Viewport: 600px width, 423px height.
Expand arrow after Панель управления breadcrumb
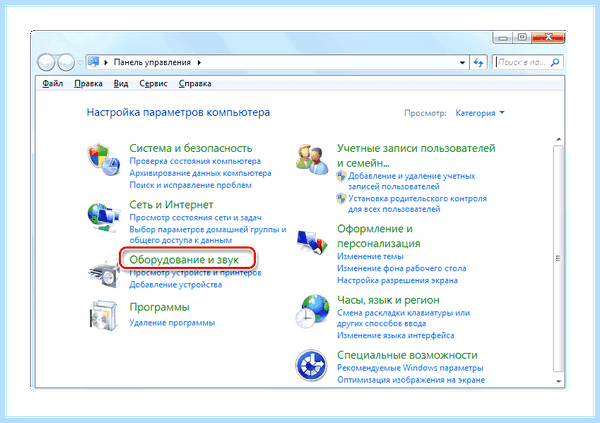coord(199,62)
